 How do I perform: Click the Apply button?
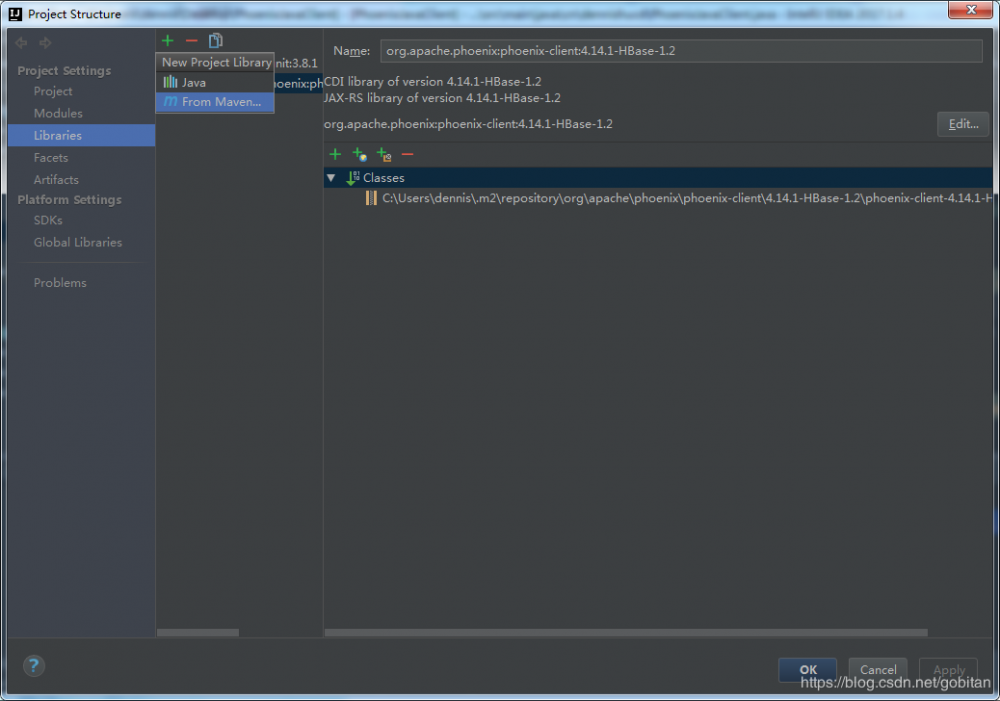[x=948, y=669]
